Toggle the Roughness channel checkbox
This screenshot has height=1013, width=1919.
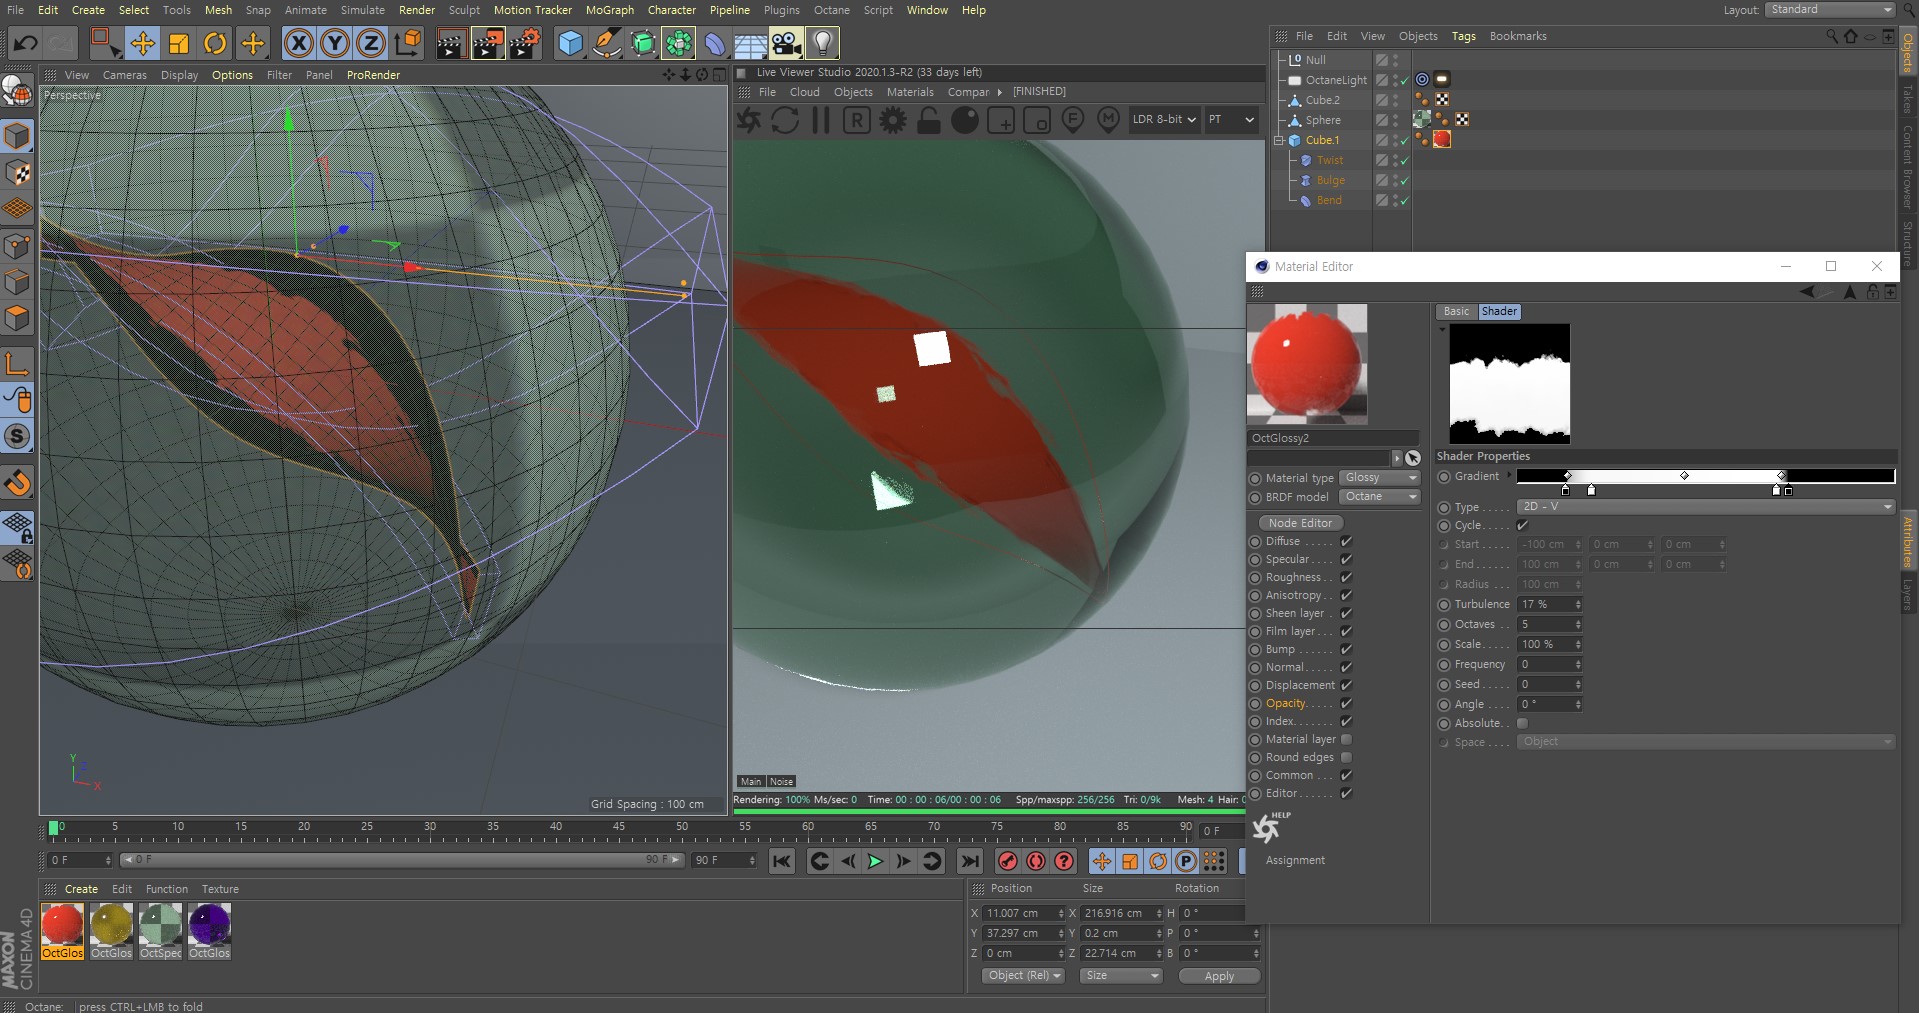1346,577
